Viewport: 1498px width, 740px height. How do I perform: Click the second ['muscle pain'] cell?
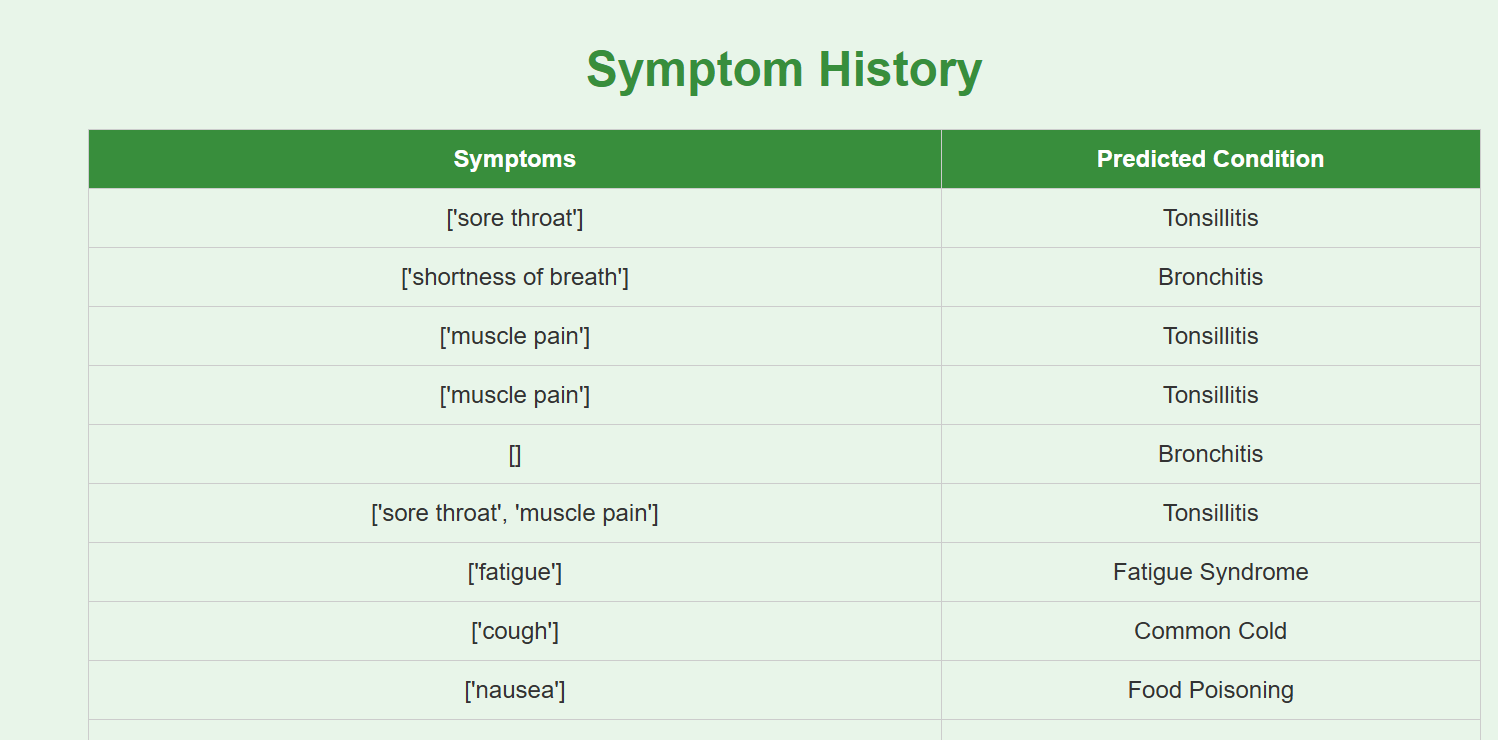(x=515, y=395)
